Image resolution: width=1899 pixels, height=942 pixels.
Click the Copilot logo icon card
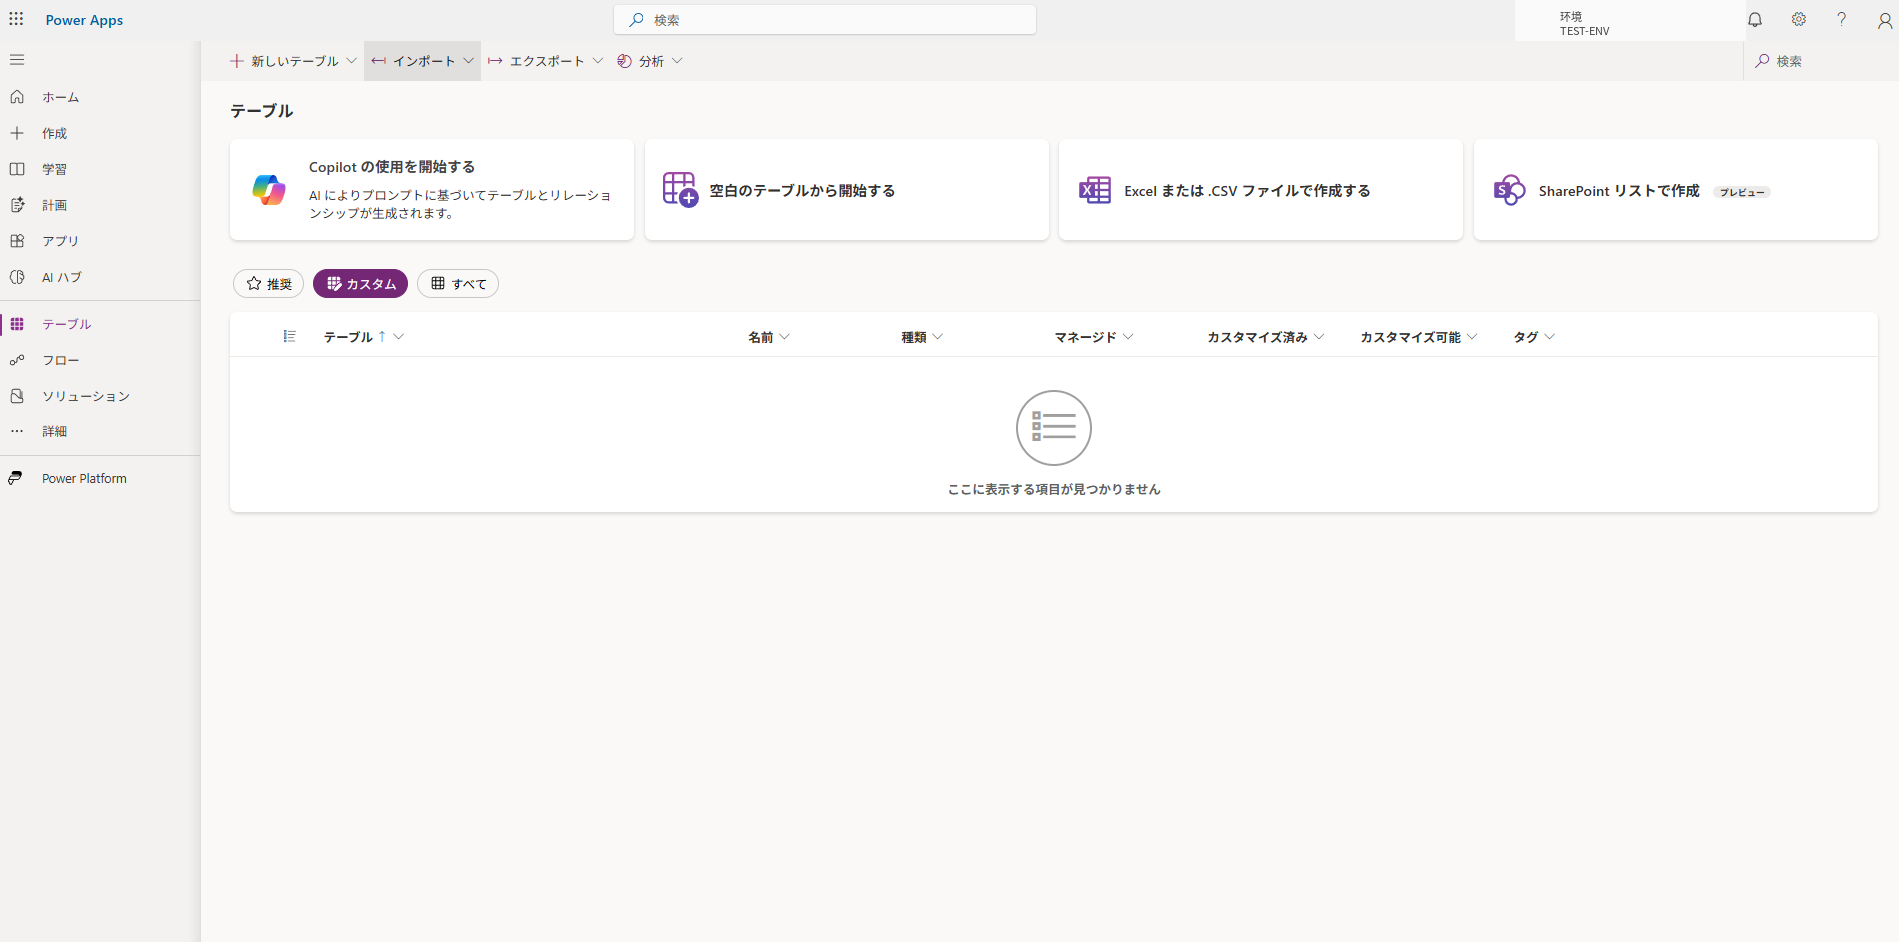pyautogui.click(x=269, y=189)
